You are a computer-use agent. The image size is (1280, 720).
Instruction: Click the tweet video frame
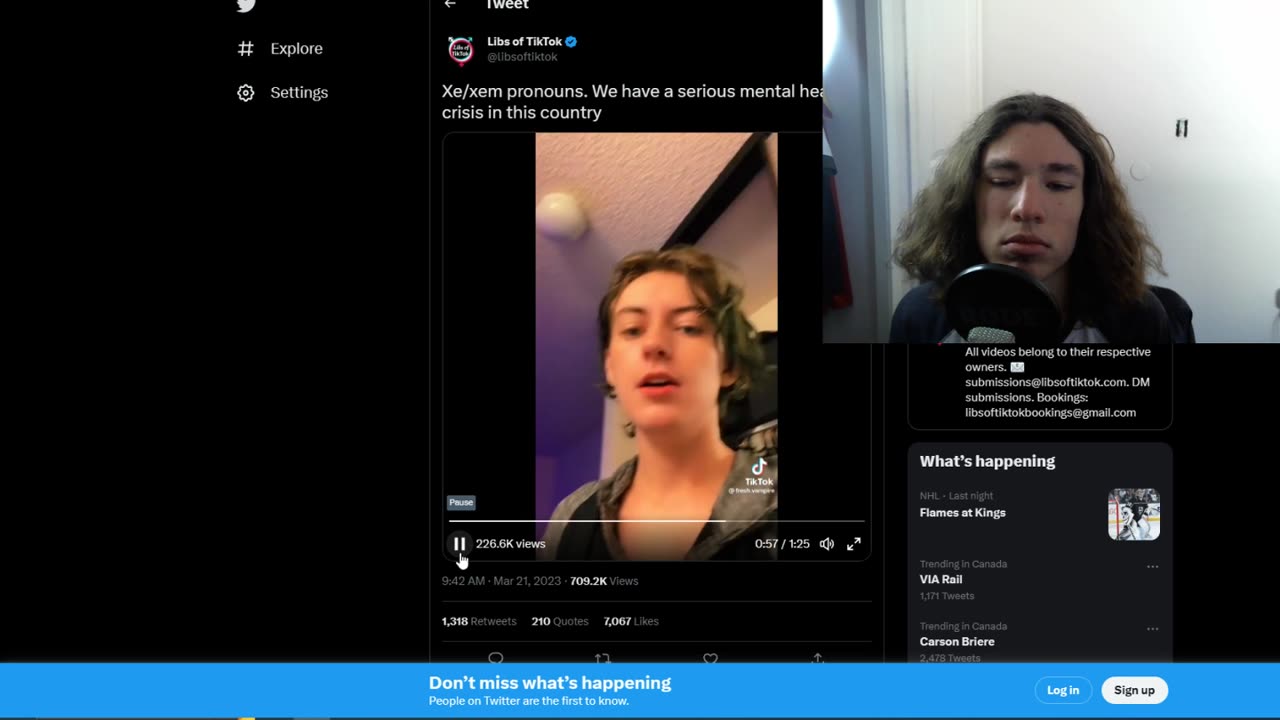(656, 346)
